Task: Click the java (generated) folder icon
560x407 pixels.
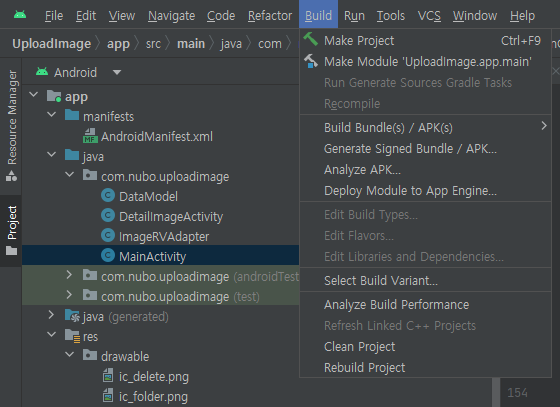Action: pyautogui.click(x=72, y=316)
